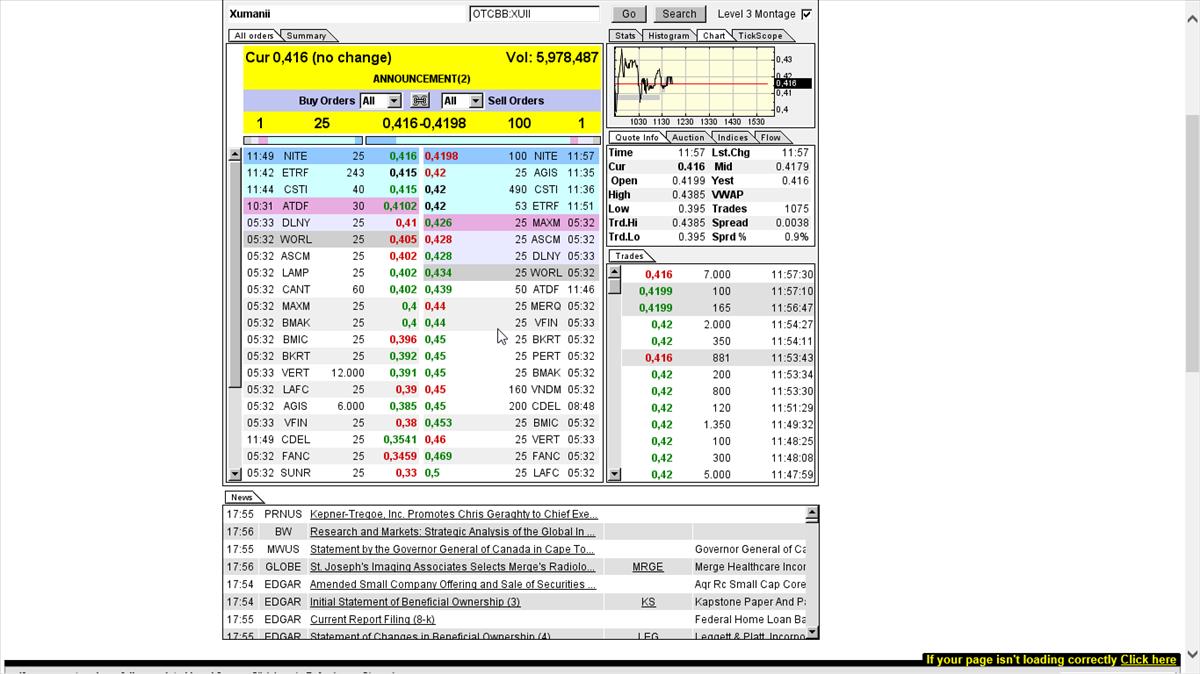The height and width of the screenshot is (674, 1200).
Task: View the Stats tab
Action: (625, 35)
